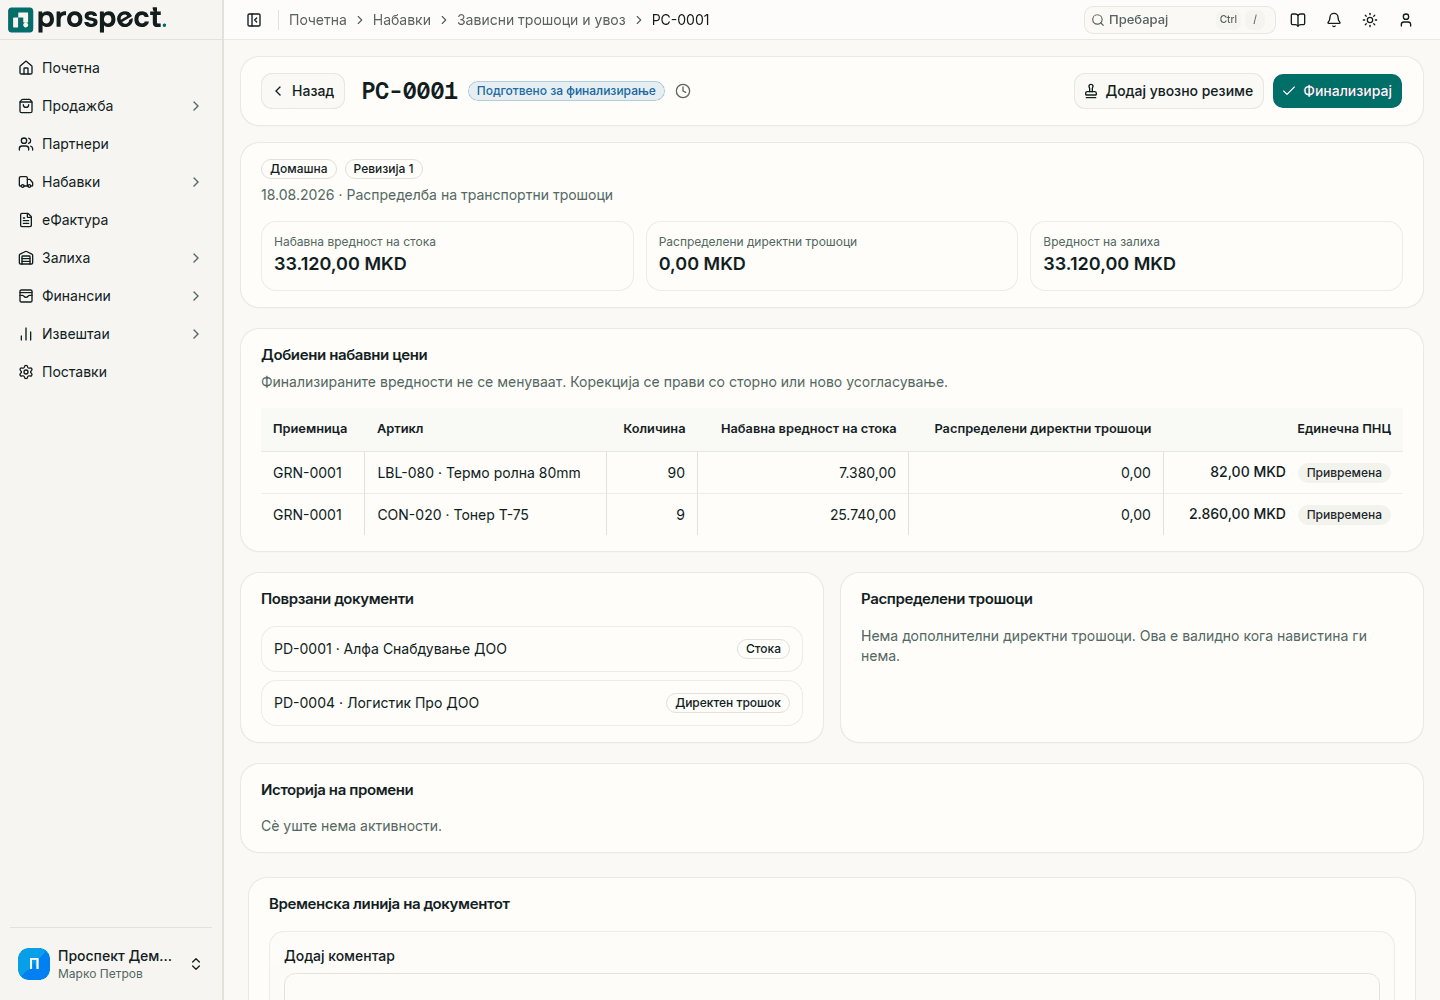Image resolution: width=1440 pixels, height=1000 pixels.
Task: Click the Финализирај button
Action: point(1337,91)
